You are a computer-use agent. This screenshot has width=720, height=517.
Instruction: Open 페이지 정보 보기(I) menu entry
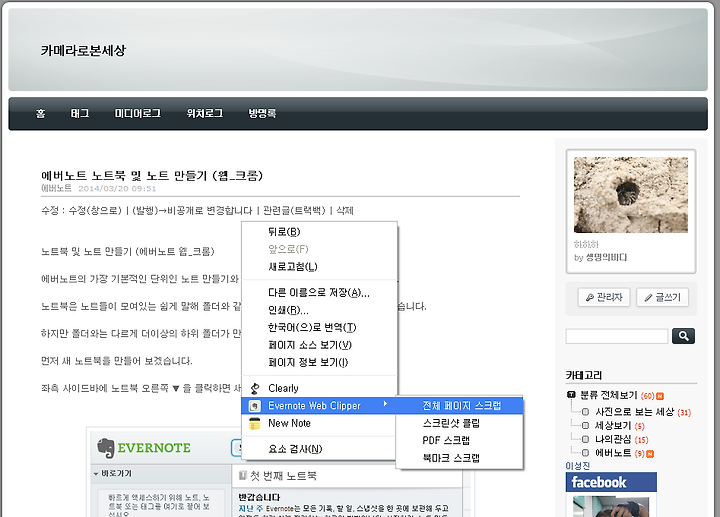pyautogui.click(x=319, y=362)
